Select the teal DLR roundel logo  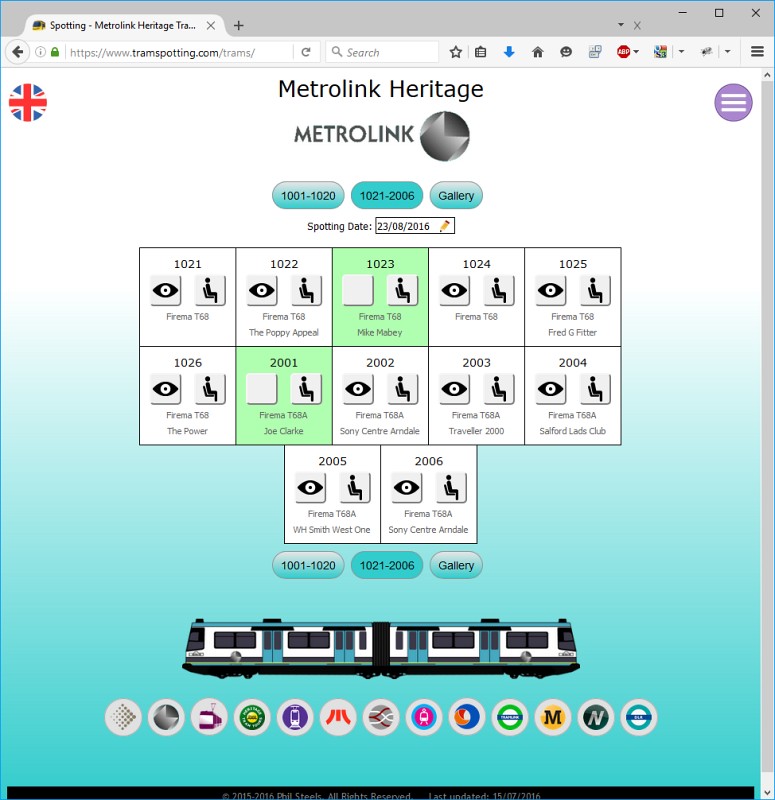pos(639,717)
